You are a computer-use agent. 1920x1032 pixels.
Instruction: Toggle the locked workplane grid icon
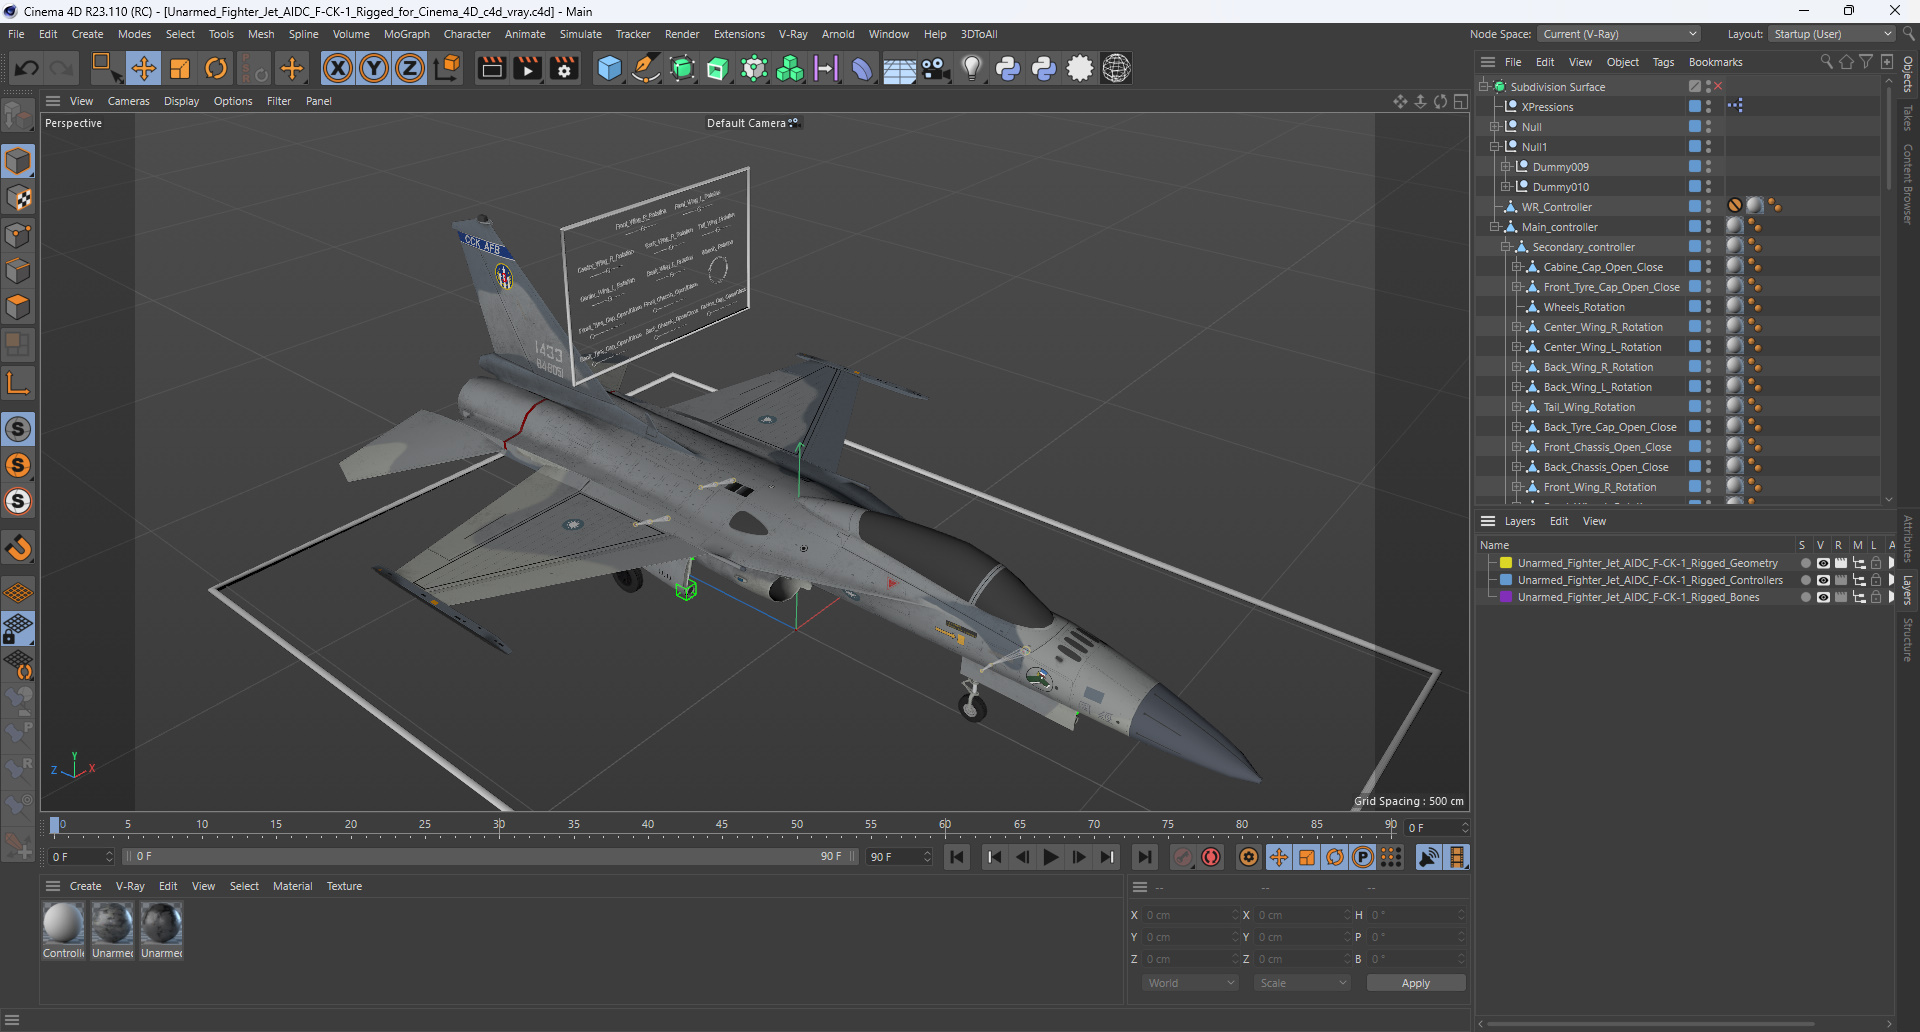[18, 628]
